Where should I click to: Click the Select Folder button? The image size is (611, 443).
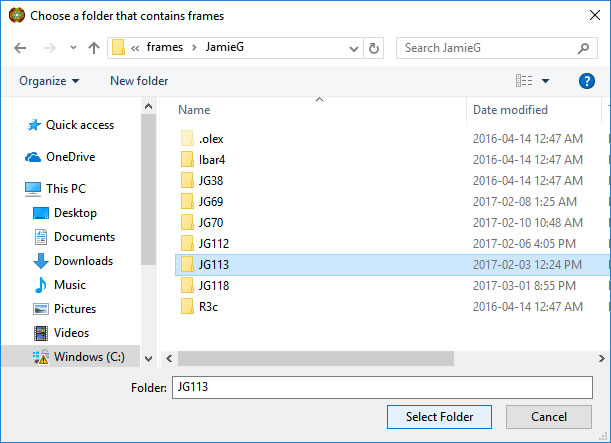click(439, 416)
